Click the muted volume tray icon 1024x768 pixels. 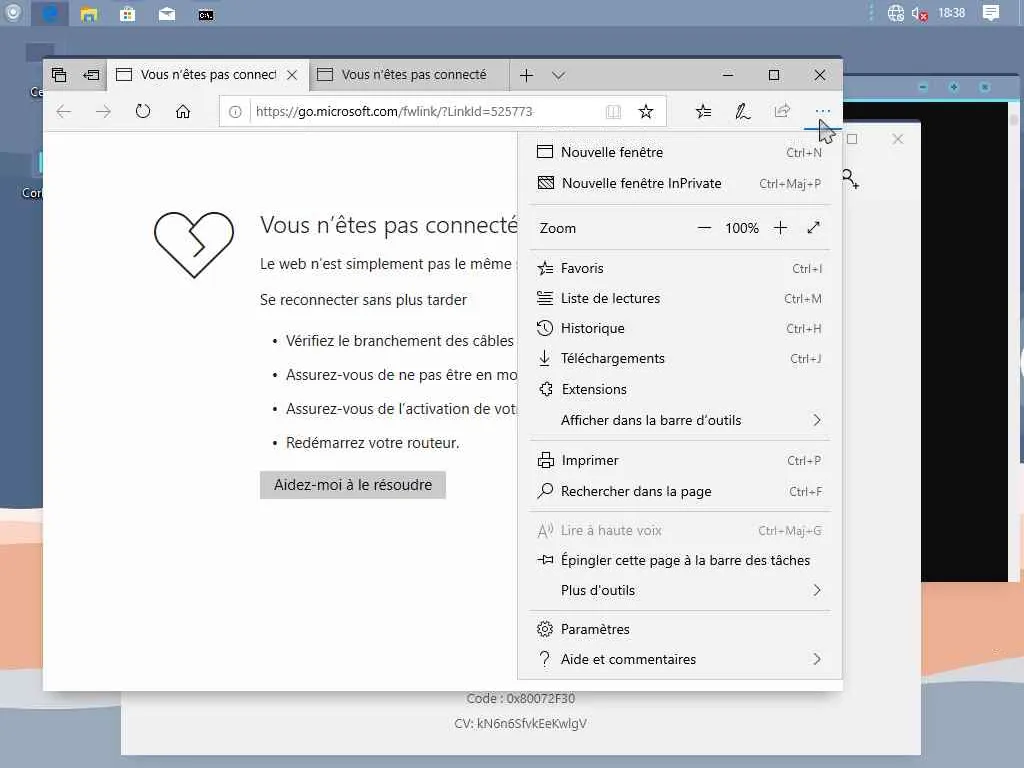[x=920, y=14]
